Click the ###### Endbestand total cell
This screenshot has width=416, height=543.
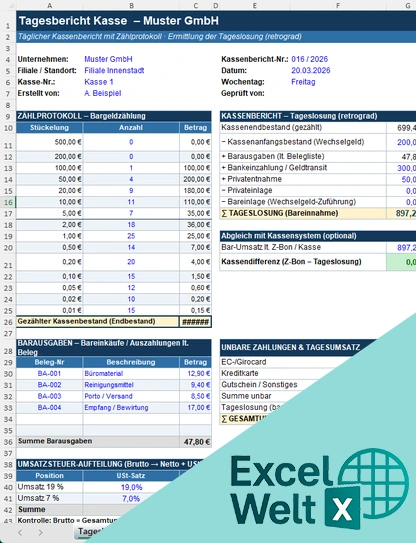195,322
